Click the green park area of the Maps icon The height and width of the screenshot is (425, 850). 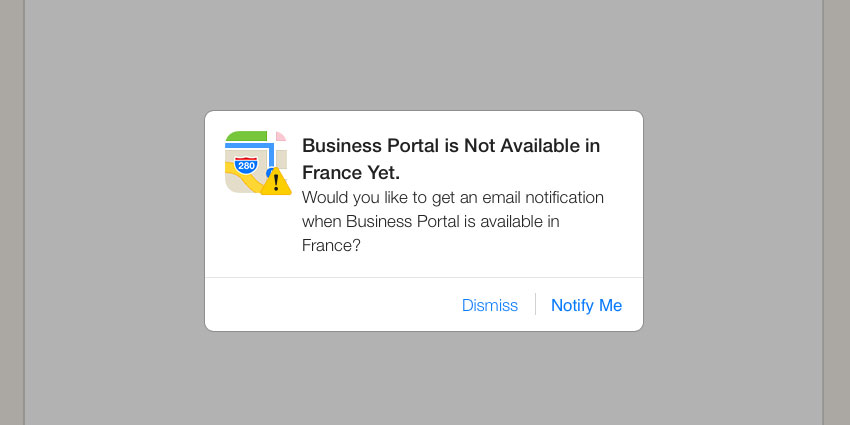246,136
